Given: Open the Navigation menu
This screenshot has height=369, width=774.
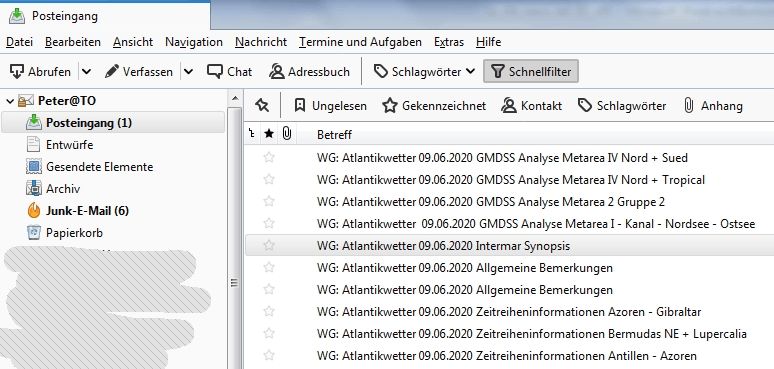Looking at the screenshot, I should (194, 42).
